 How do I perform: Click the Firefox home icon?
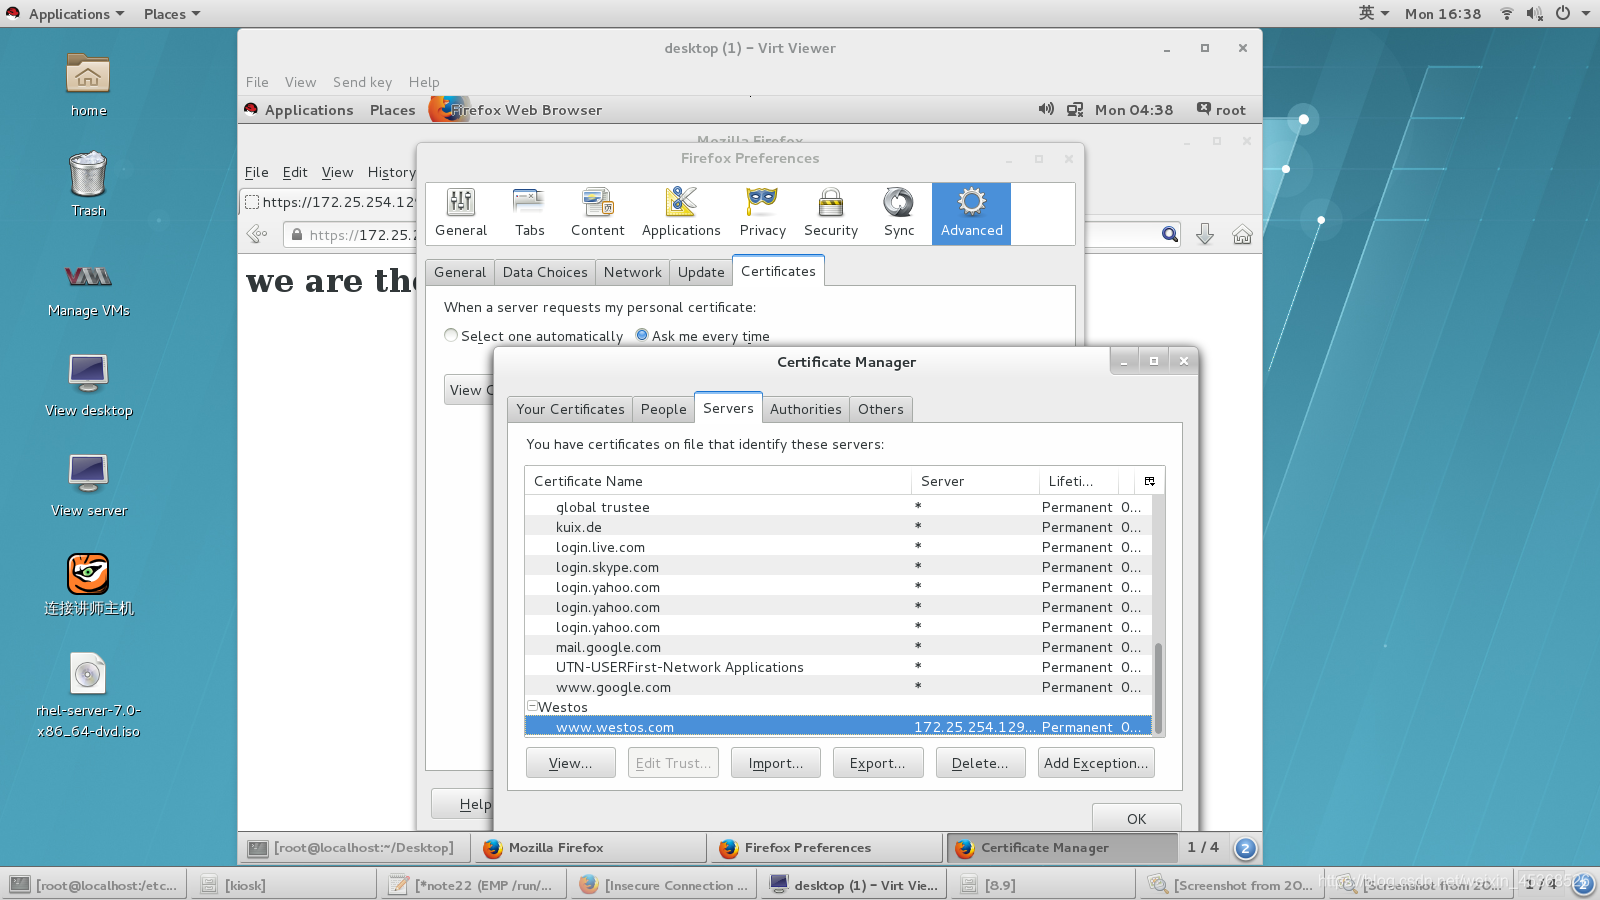click(x=1242, y=234)
